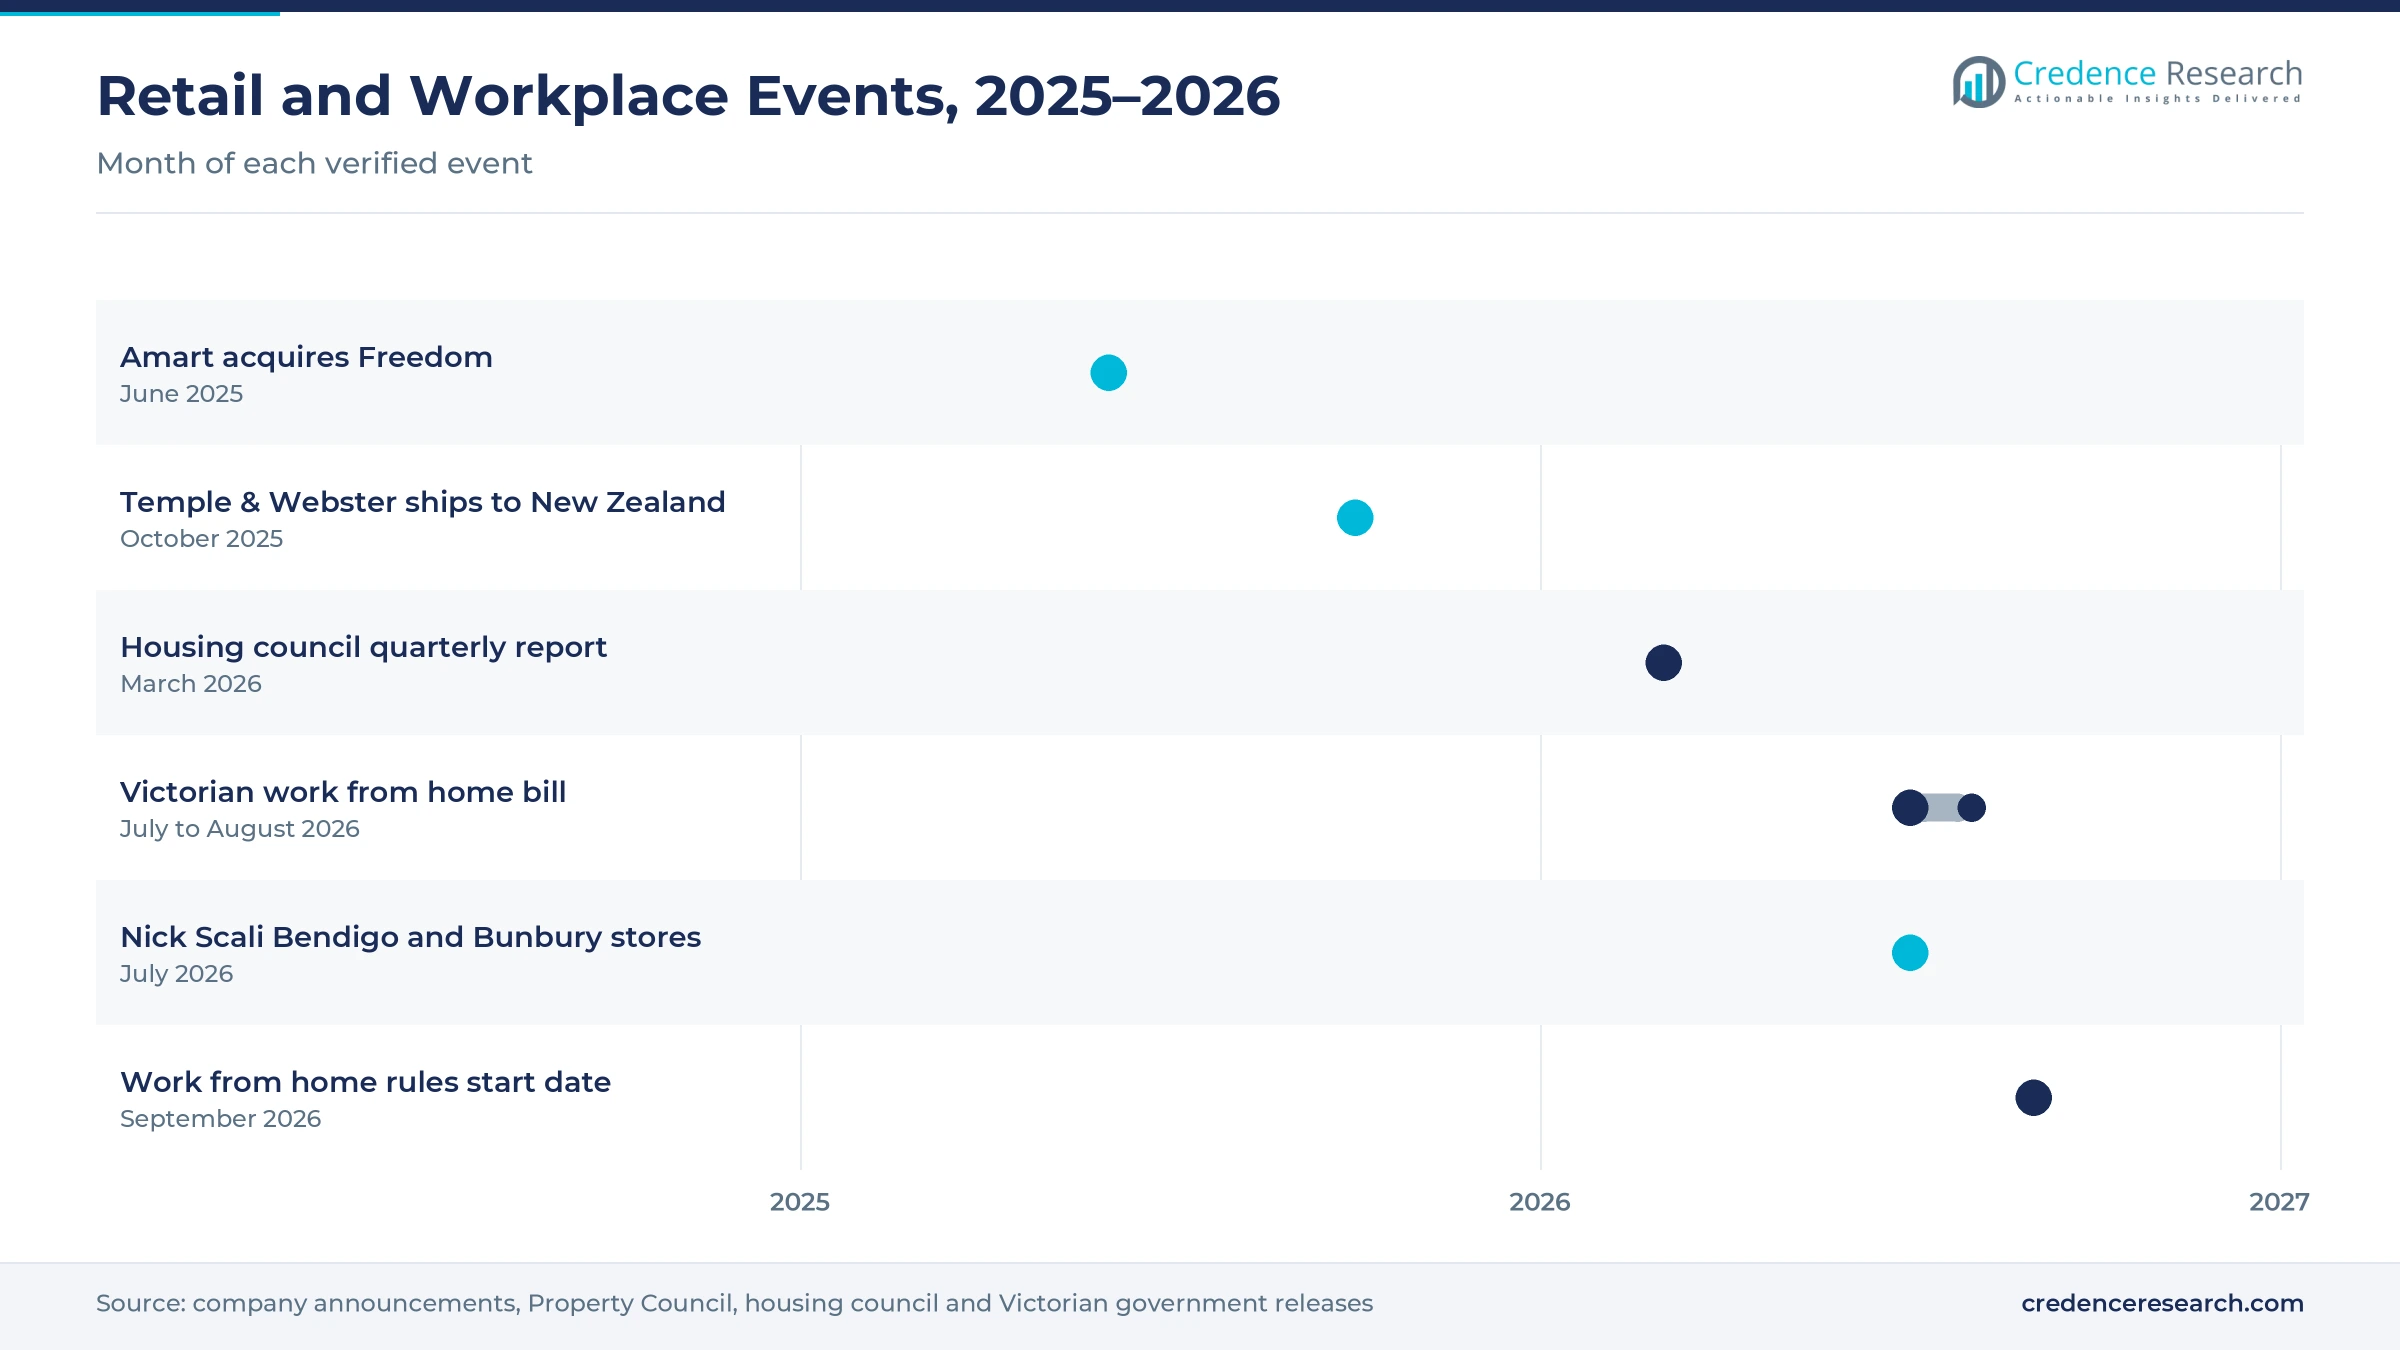The image size is (2400, 1350).
Task: Click the 2027 axis label
Action: coord(2279,1202)
